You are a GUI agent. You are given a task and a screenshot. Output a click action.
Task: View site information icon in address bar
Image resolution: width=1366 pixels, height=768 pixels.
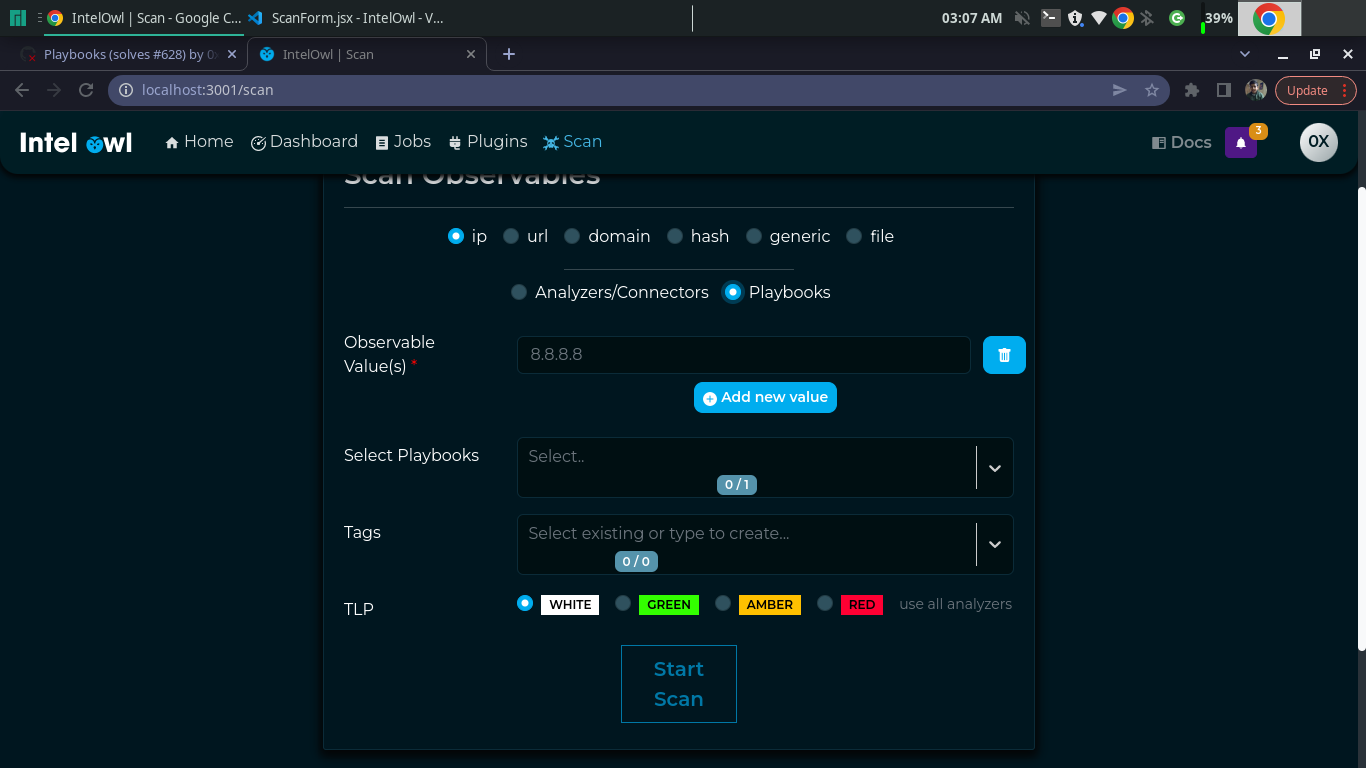pos(126,90)
